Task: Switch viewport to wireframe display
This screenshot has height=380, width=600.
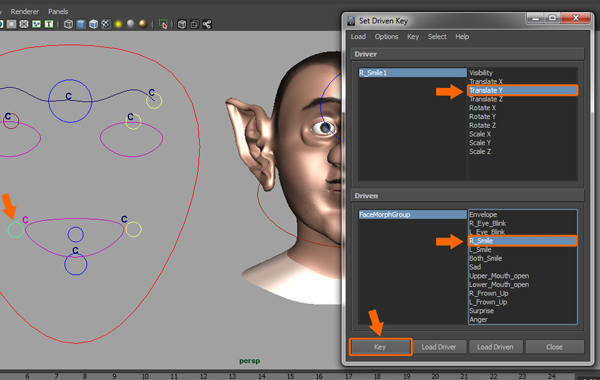Action: [68, 24]
